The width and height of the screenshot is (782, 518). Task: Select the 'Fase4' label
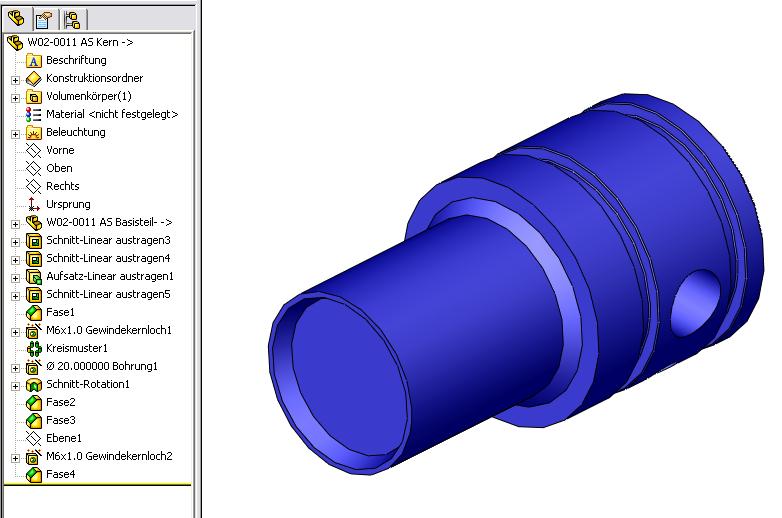(x=60, y=474)
